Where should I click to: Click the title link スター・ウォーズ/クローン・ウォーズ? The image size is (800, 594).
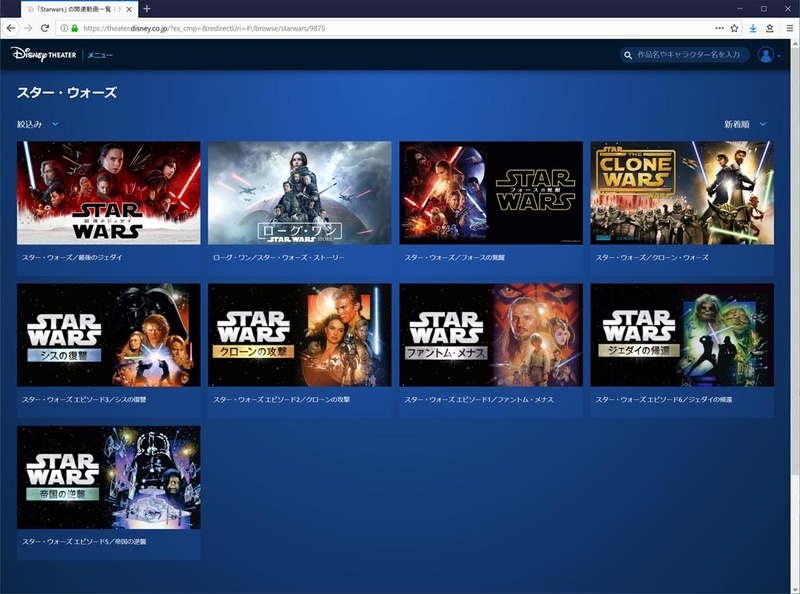pos(652,257)
